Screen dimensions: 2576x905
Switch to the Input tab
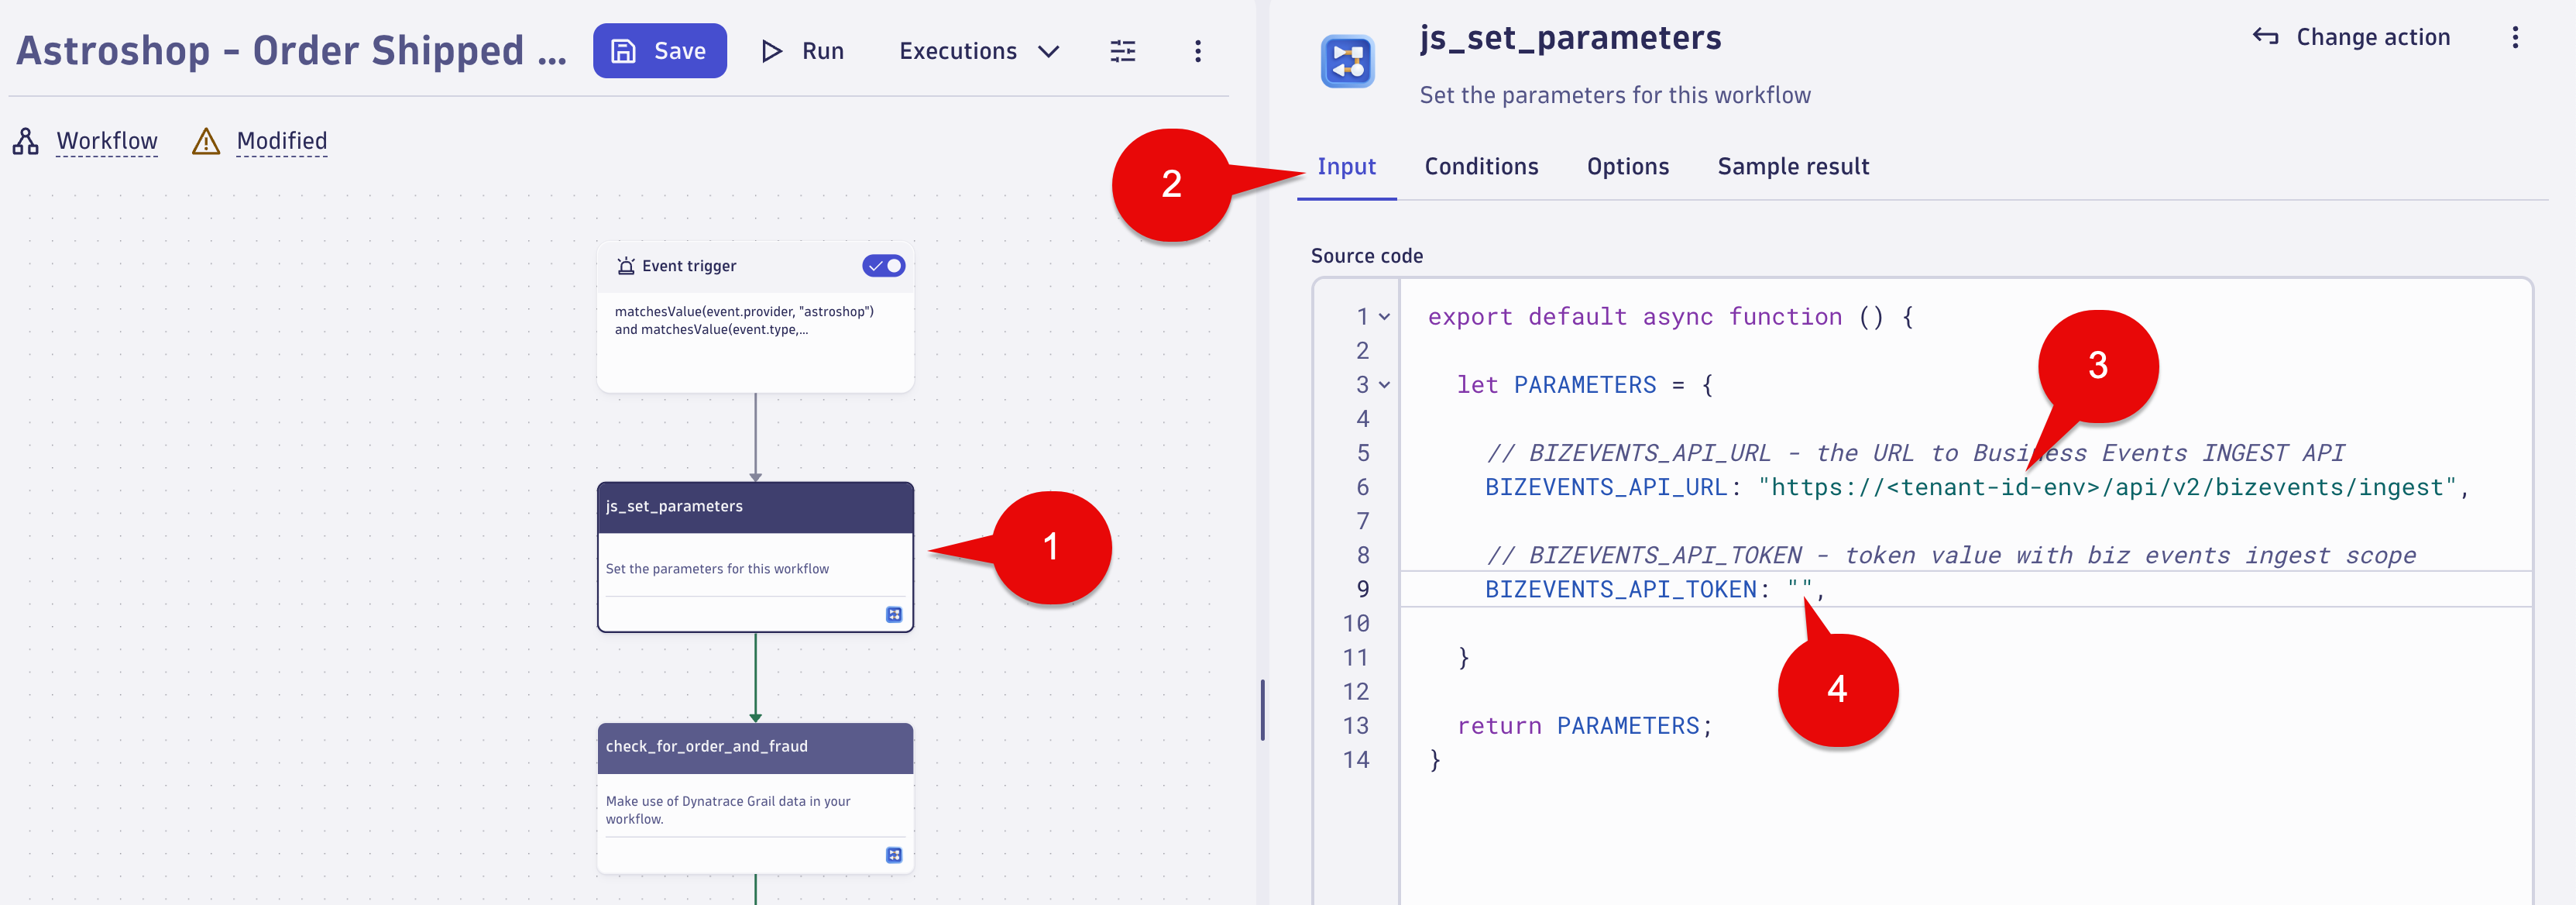(x=1346, y=167)
